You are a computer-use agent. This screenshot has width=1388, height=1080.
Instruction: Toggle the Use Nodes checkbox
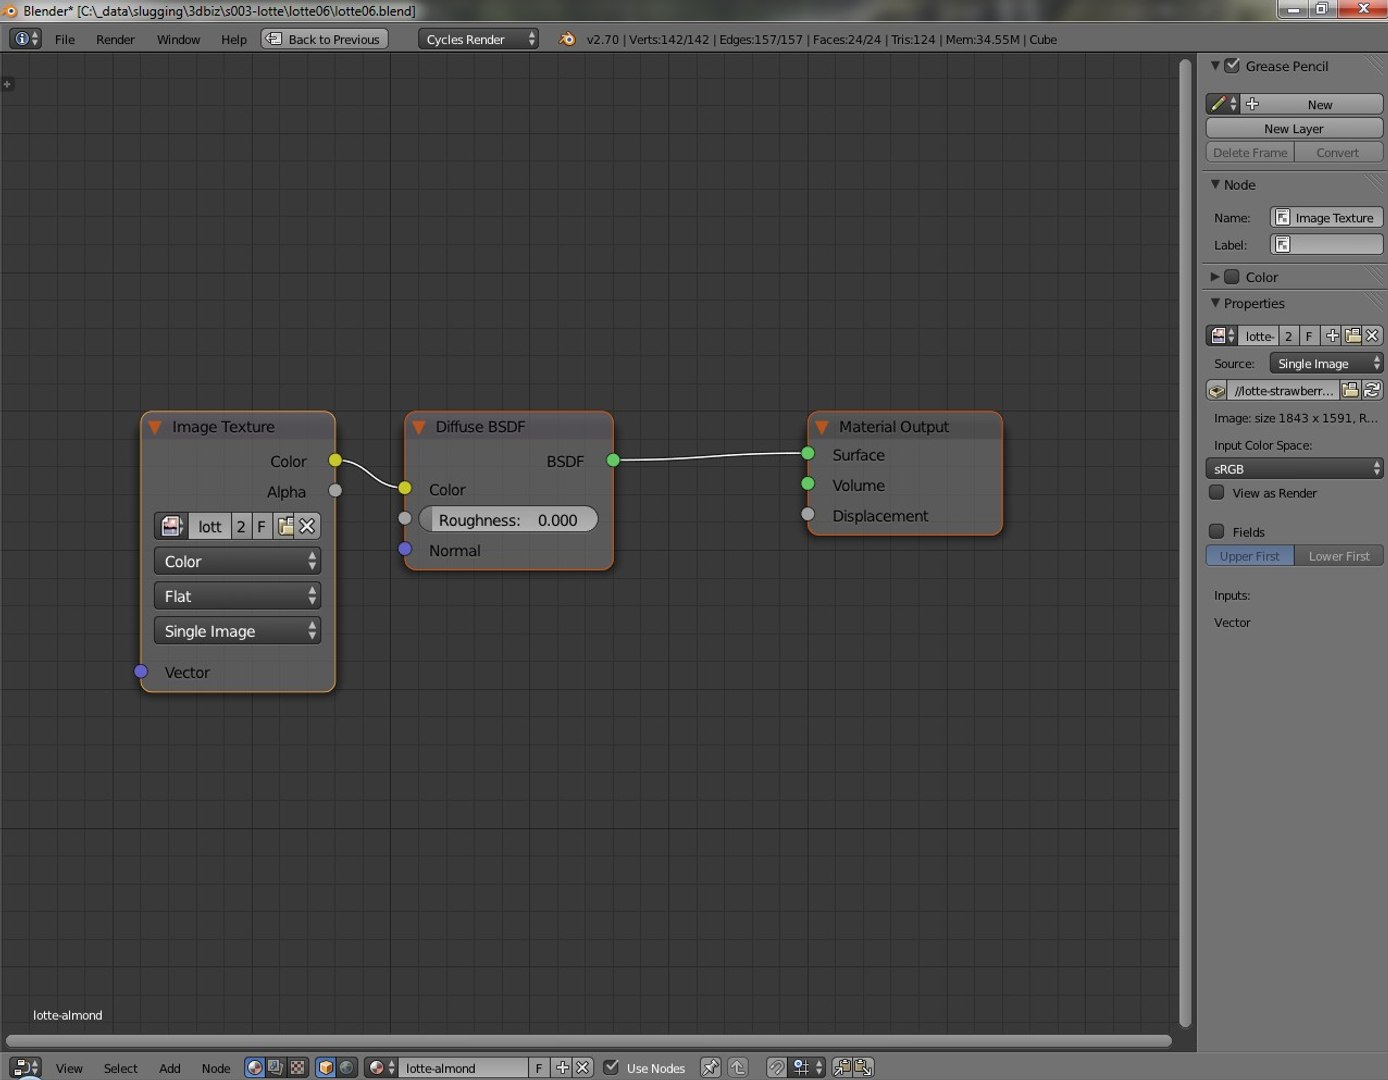click(611, 1067)
